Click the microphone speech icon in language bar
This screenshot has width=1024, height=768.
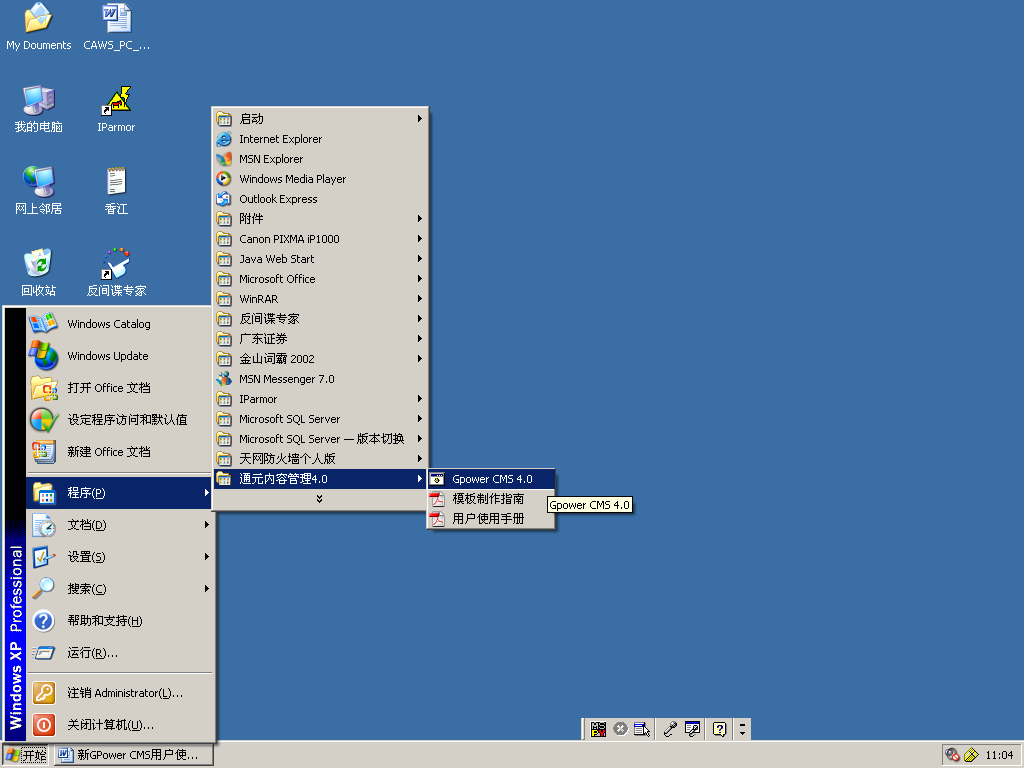click(x=670, y=729)
